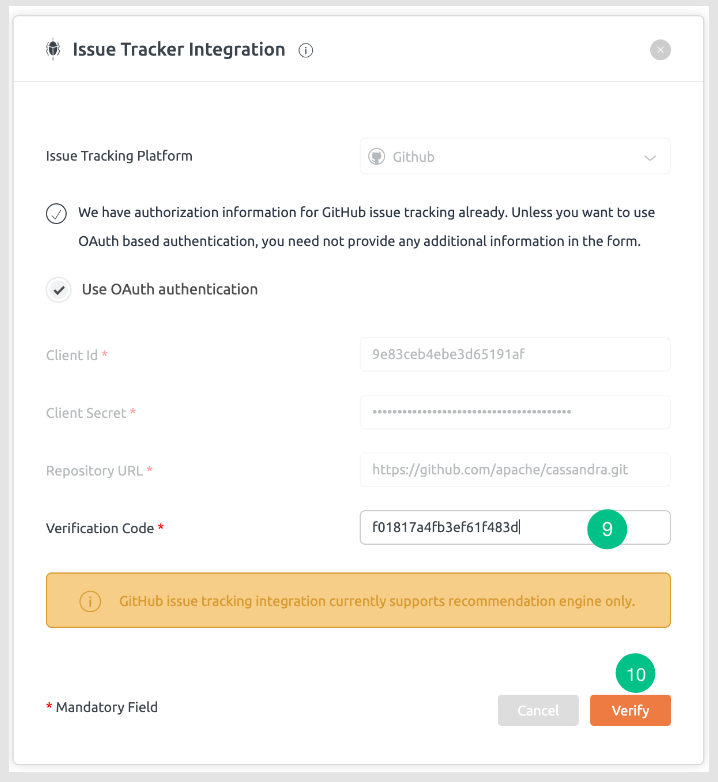Click the bug icon beside the dialog title
The height and width of the screenshot is (782, 718).
click(53, 49)
